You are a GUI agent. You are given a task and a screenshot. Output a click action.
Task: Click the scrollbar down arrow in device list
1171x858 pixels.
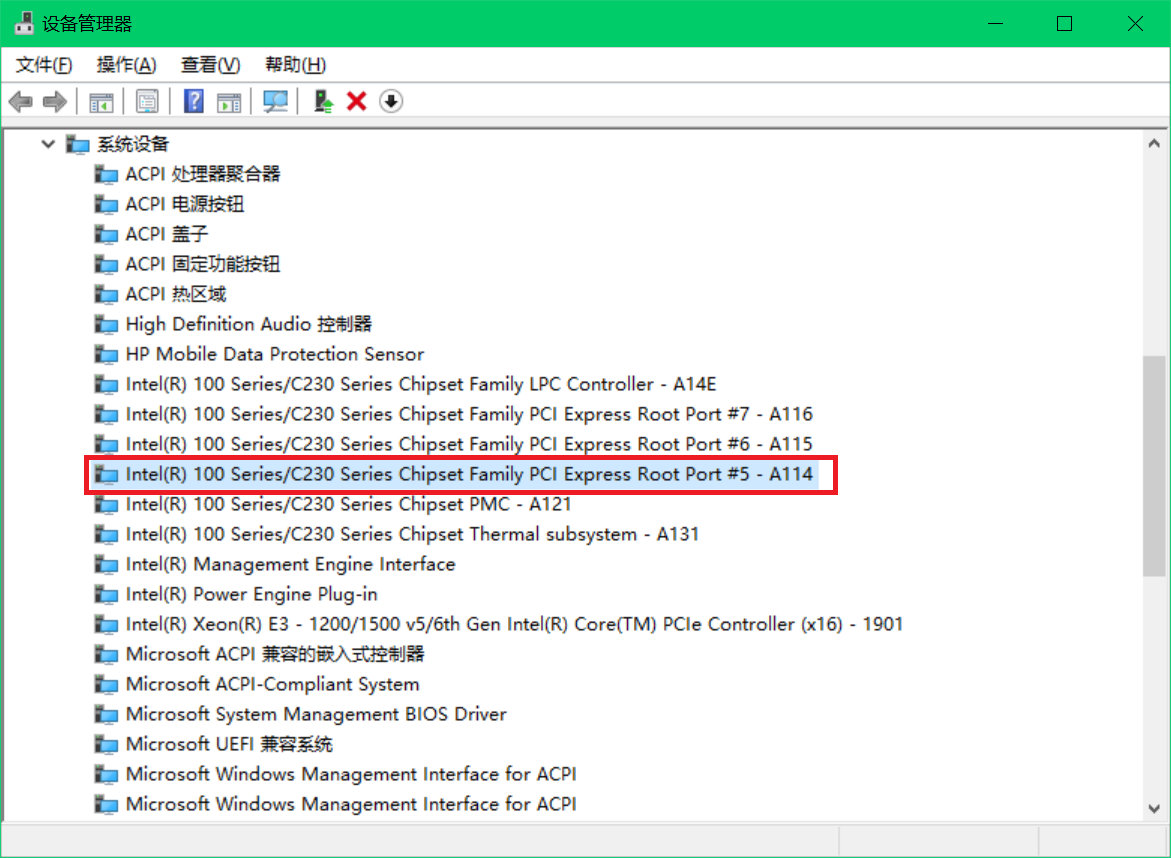[1154, 808]
